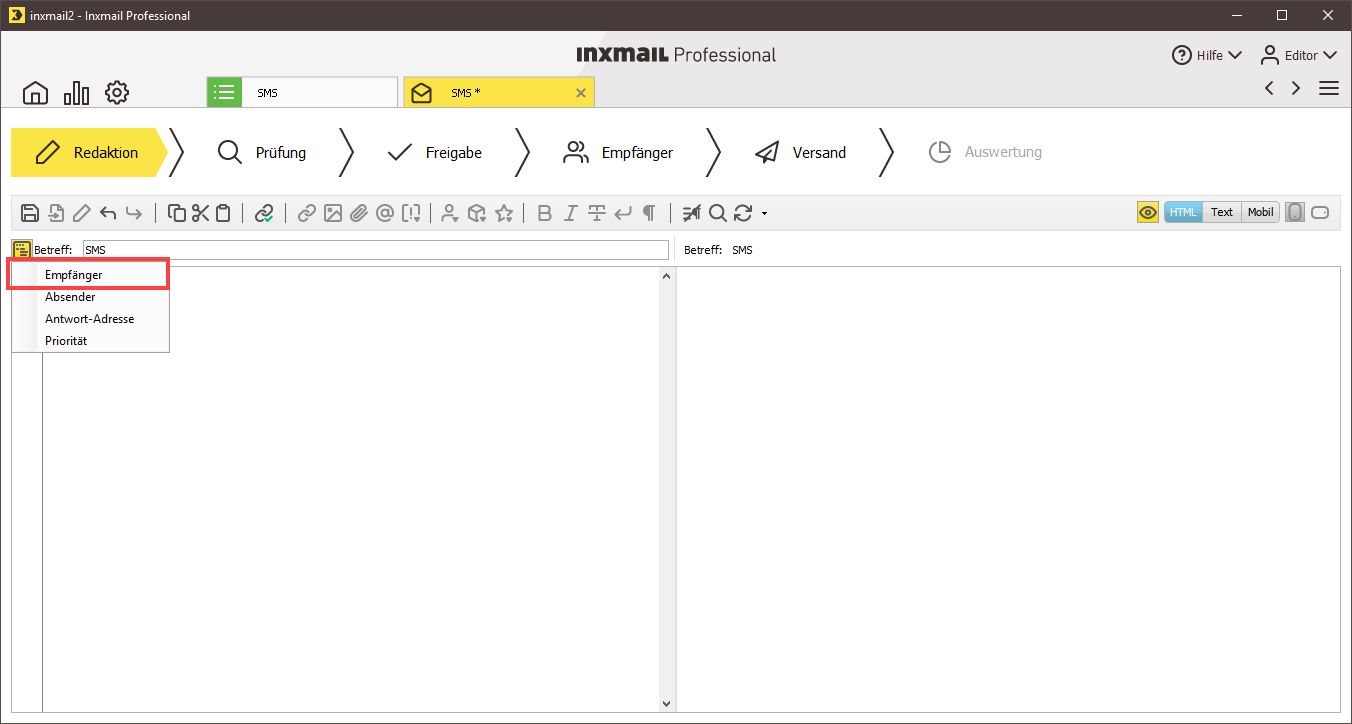
Task: Go to the Versand workflow step
Action: click(800, 152)
